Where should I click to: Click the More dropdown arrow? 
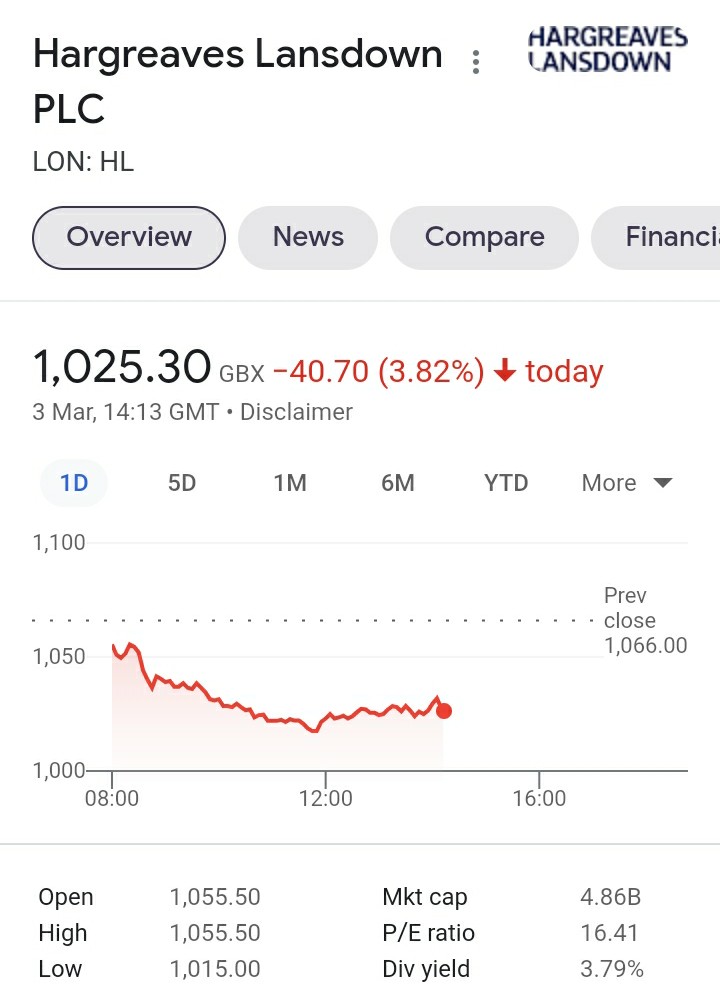[662, 483]
